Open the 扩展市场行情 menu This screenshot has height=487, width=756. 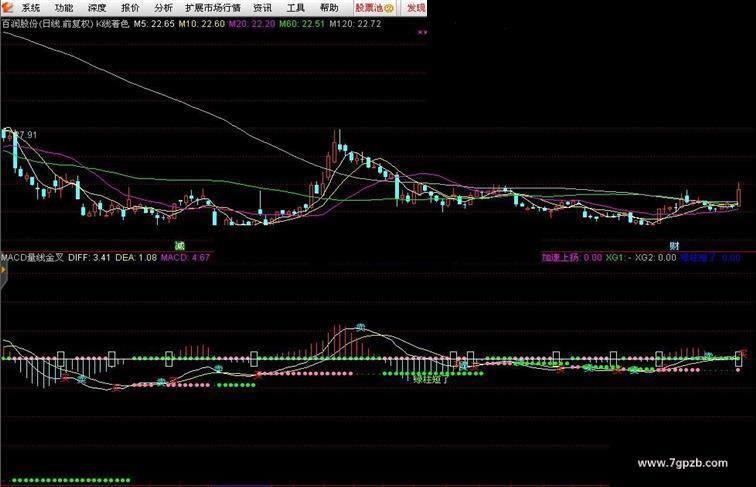click(213, 8)
